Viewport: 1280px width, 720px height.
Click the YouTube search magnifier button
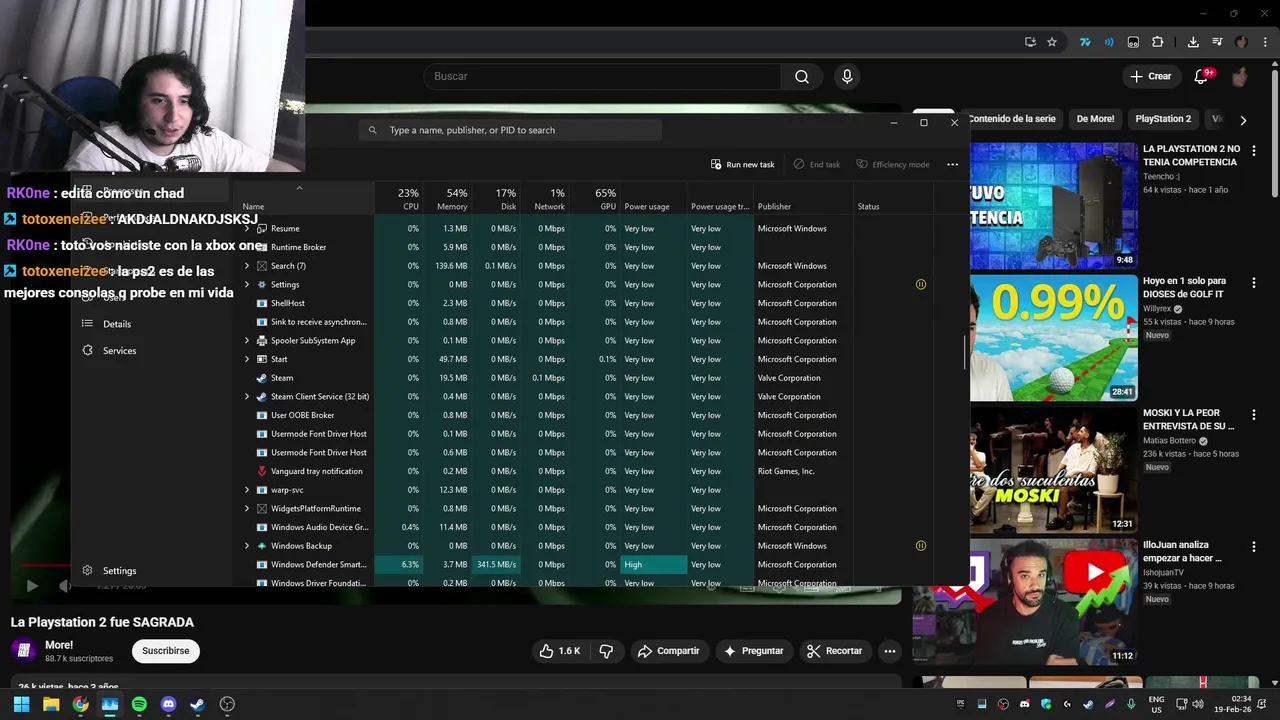[802, 76]
